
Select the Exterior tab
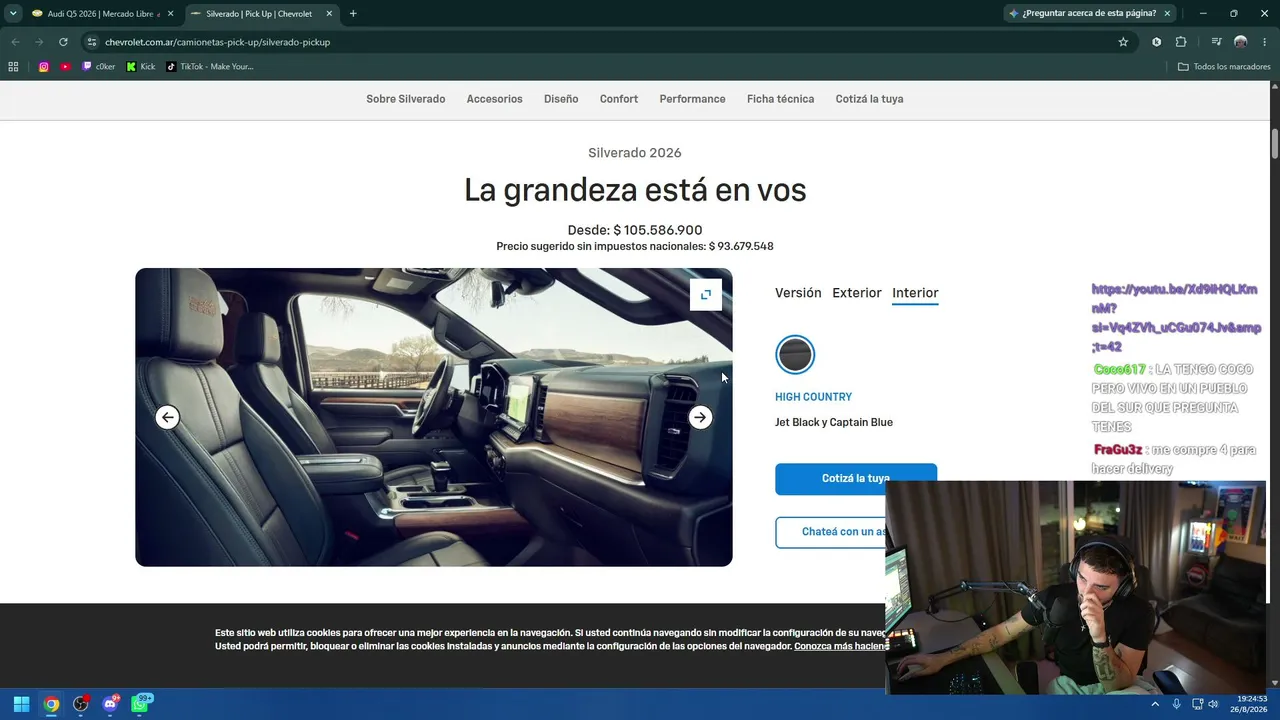857,293
